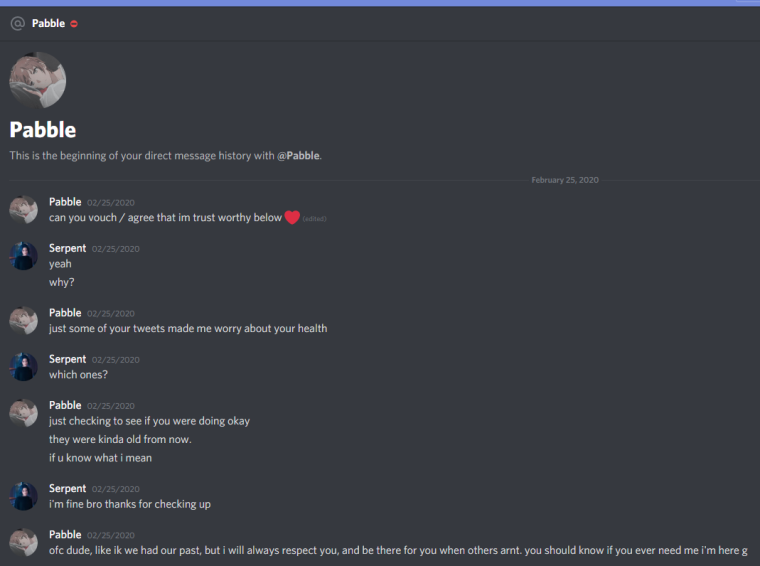
Task: Click Serpent's avatar beside 'i'm fine bro'
Action: pos(23,496)
